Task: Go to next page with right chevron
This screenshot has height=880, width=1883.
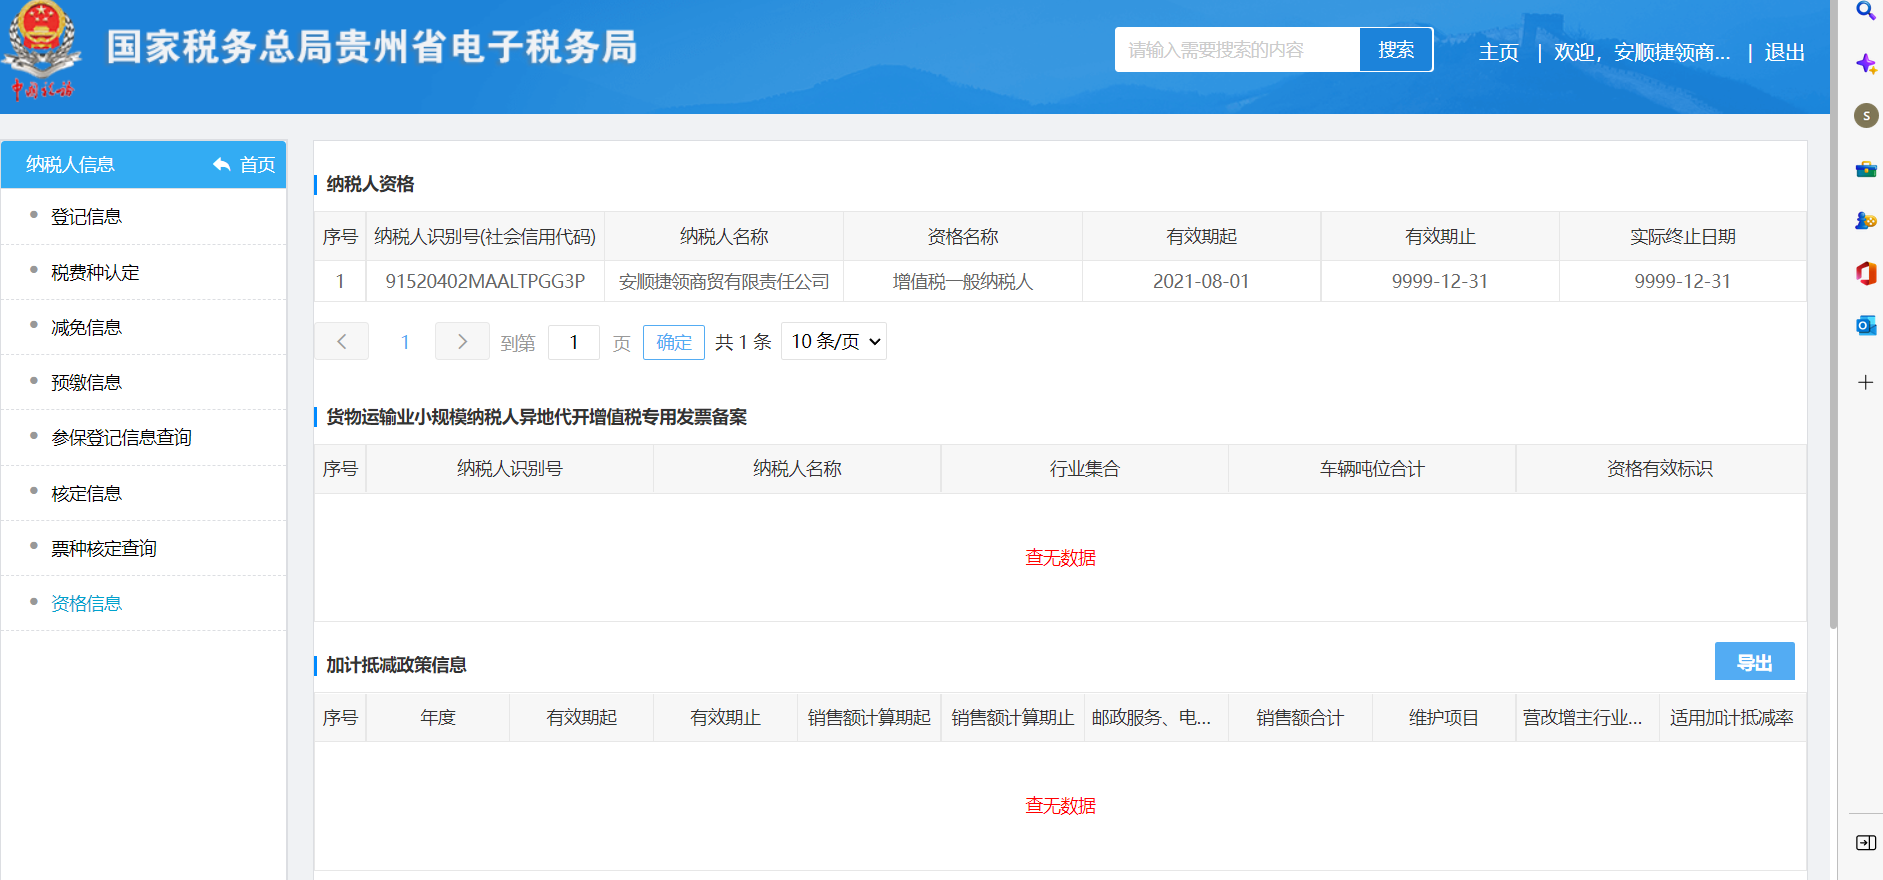Action: [462, 342]
